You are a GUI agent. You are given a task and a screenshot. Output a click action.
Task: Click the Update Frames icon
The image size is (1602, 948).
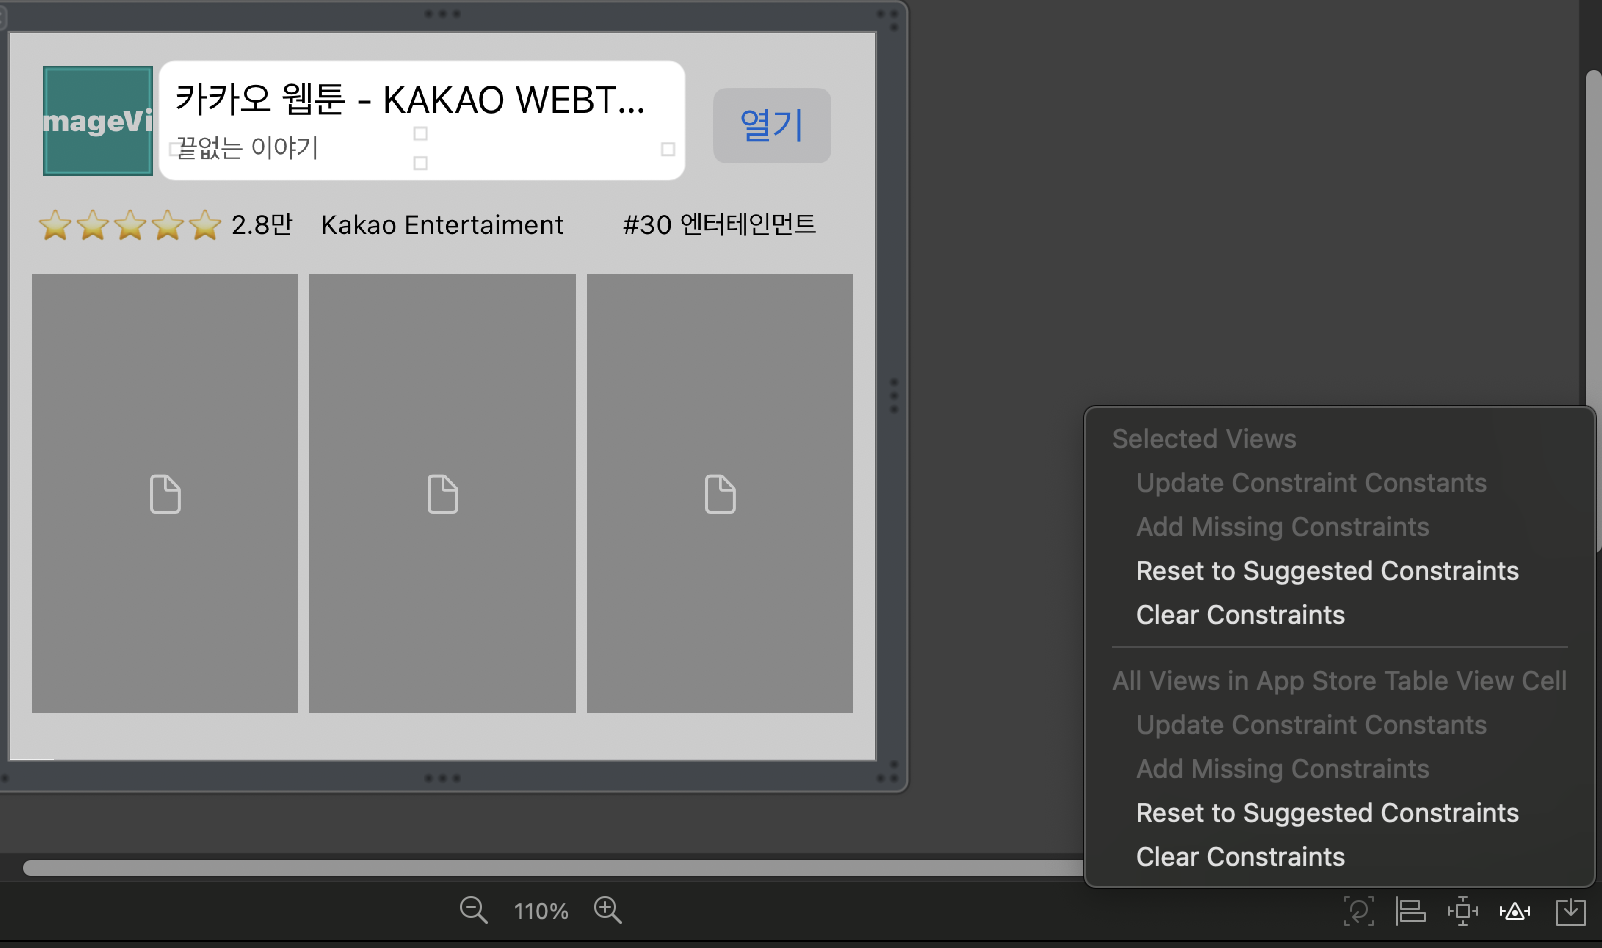pyautogui.click(x=1358, y=911)
